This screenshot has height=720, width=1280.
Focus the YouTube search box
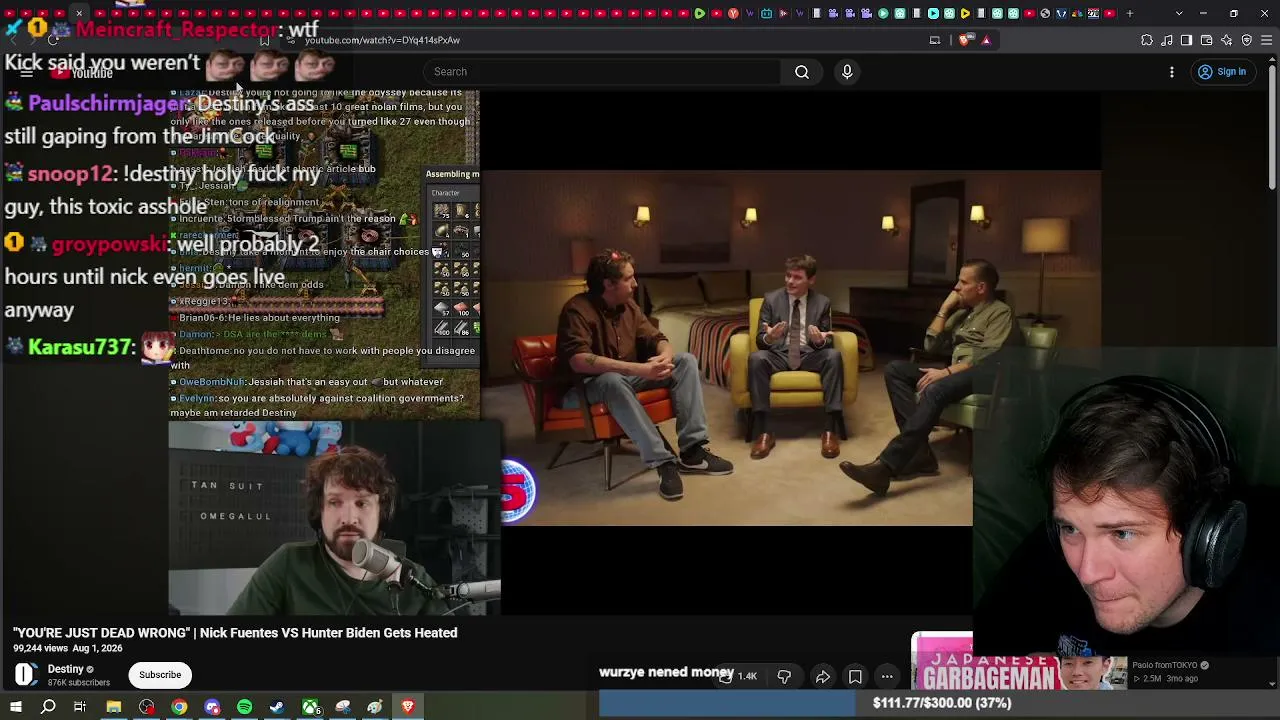point(602,72)
